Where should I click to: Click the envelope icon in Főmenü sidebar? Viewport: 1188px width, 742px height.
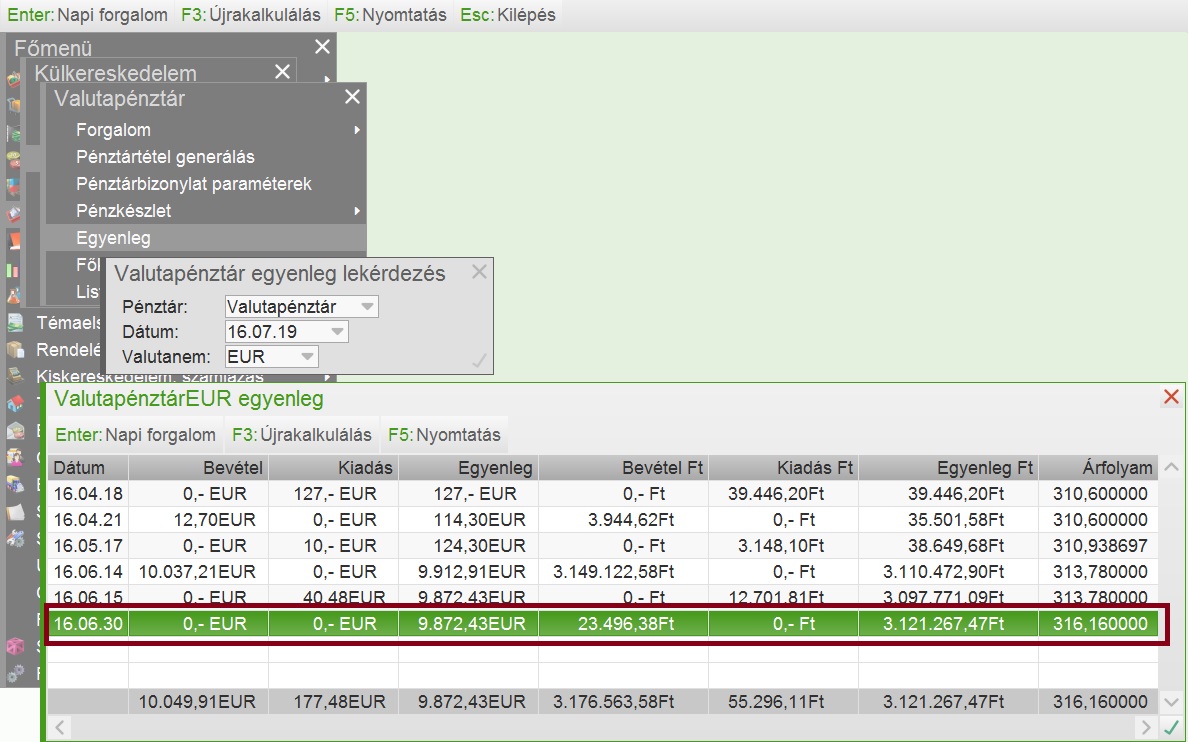pyautogui.click(x=15, y=430)
